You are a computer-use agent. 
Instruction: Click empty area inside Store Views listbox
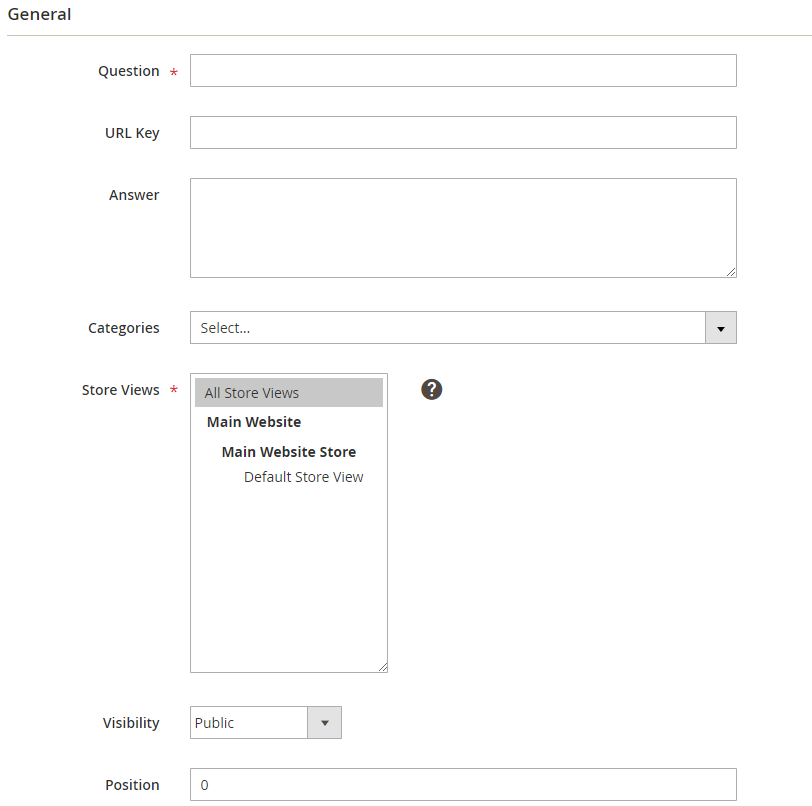pyautogui.click(x=288, y=580)
